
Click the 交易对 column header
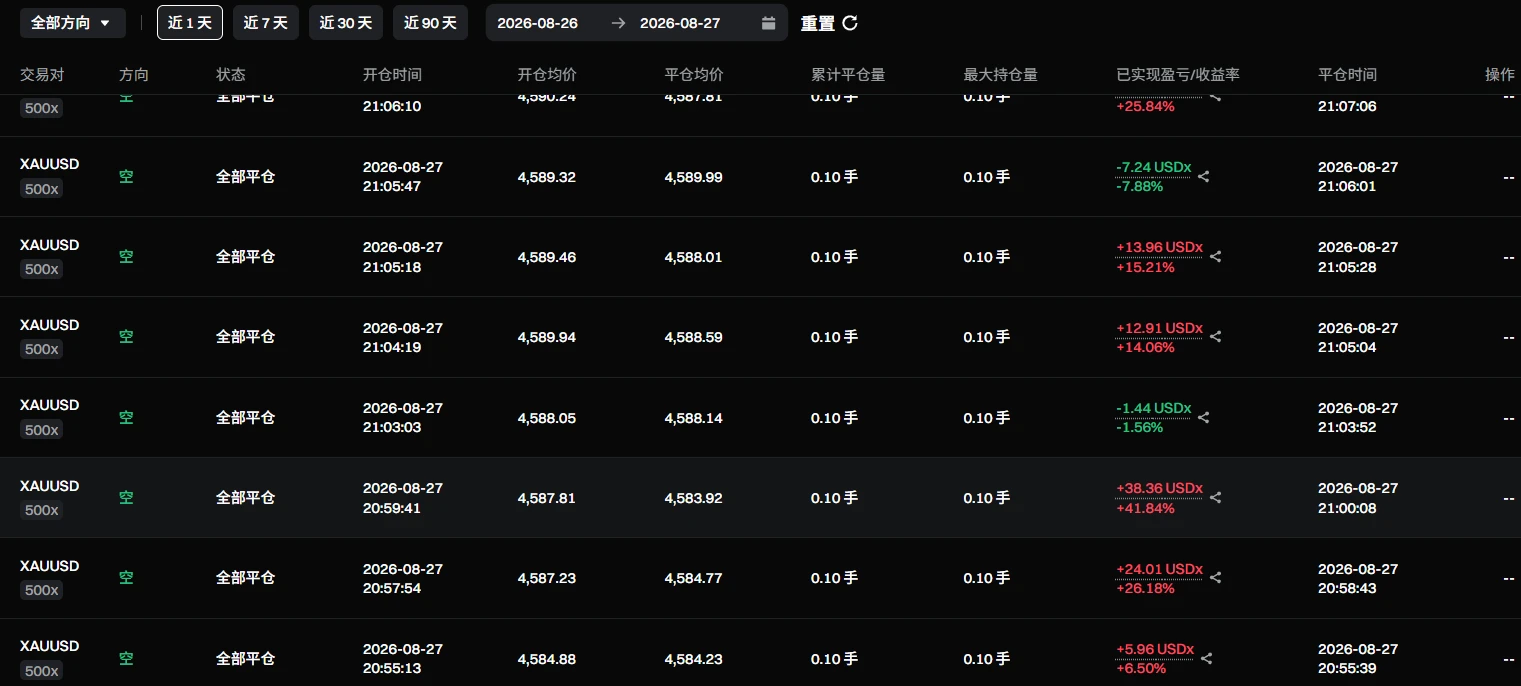42,75
